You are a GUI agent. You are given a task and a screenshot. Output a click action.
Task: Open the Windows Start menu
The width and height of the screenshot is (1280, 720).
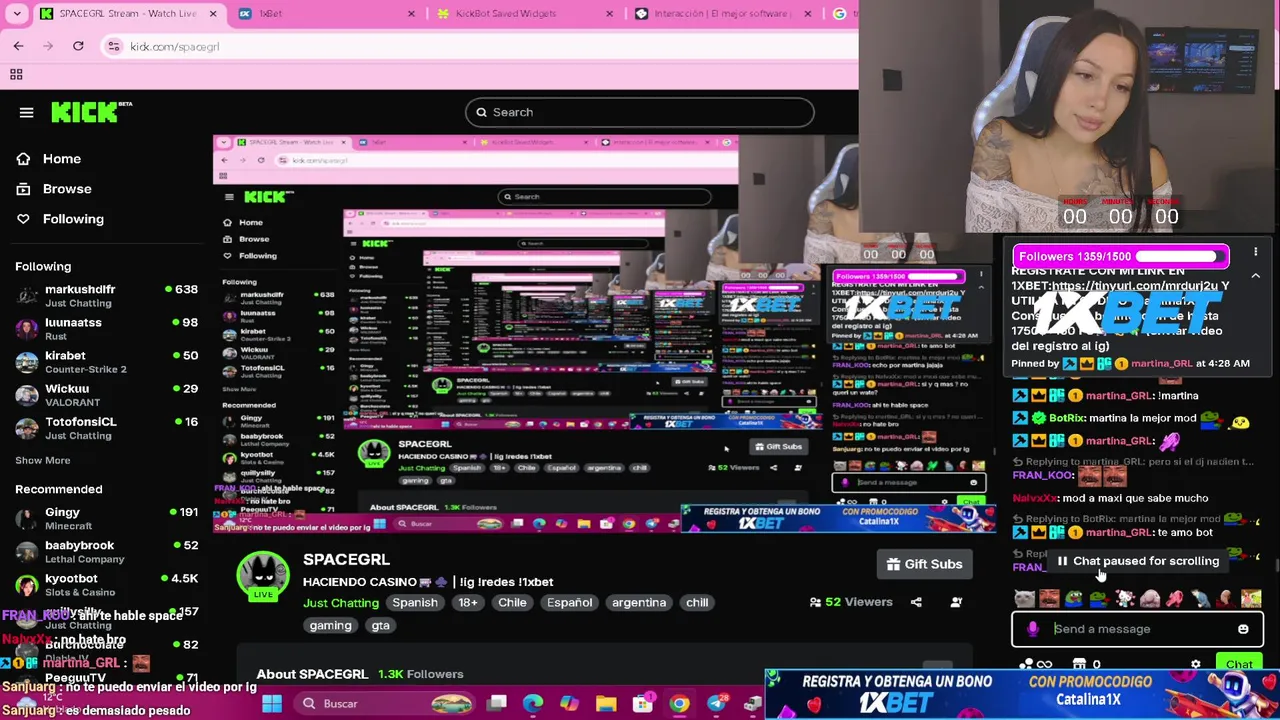(x=272, y=703)
